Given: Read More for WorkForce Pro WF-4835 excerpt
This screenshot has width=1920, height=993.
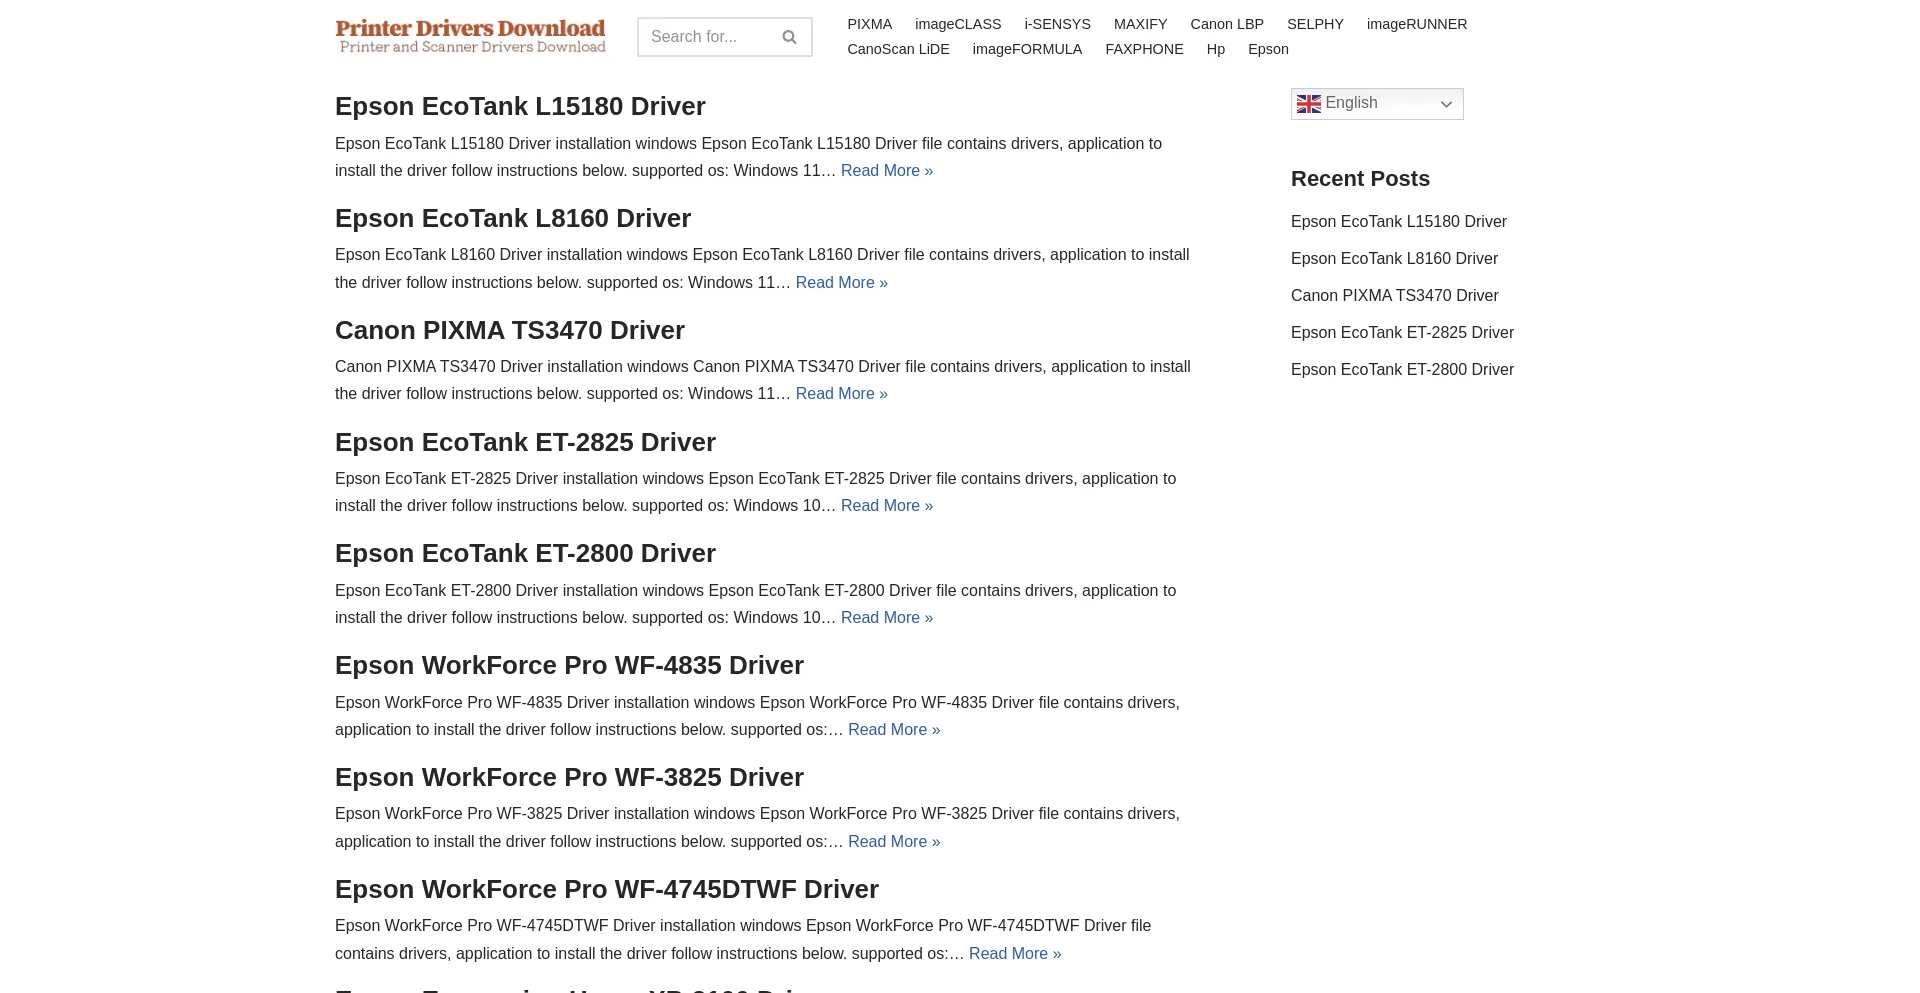Looking at the screenshot, I should click(894, 730).
